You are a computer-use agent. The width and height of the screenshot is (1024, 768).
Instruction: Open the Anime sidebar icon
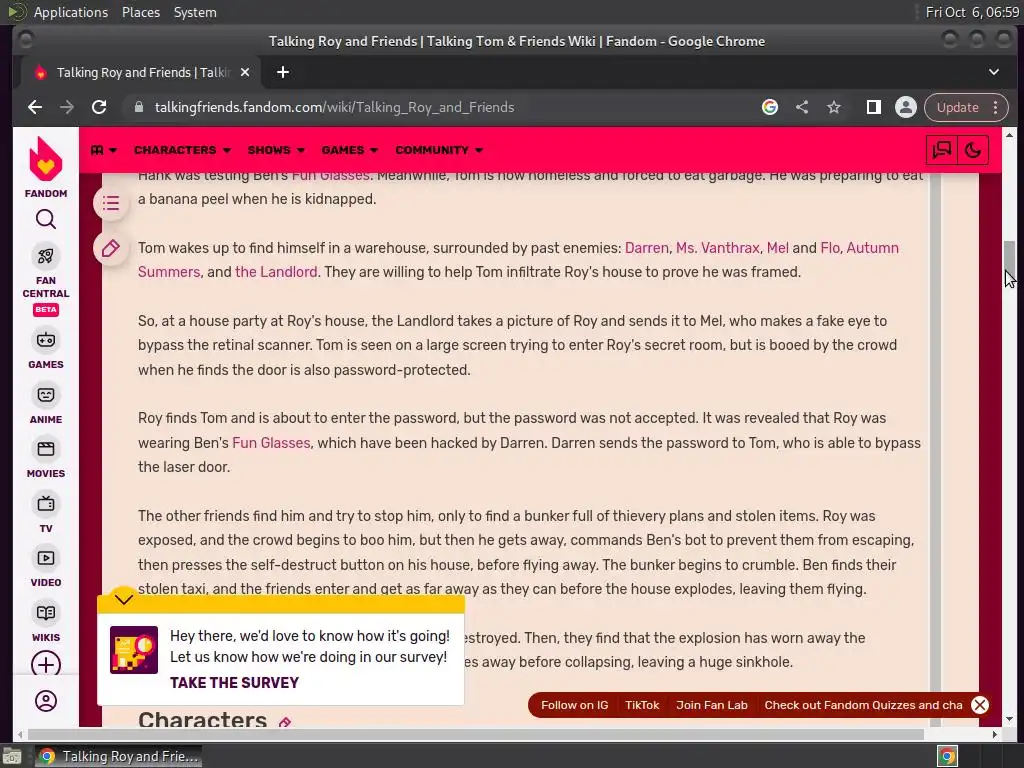coord(46,395)
